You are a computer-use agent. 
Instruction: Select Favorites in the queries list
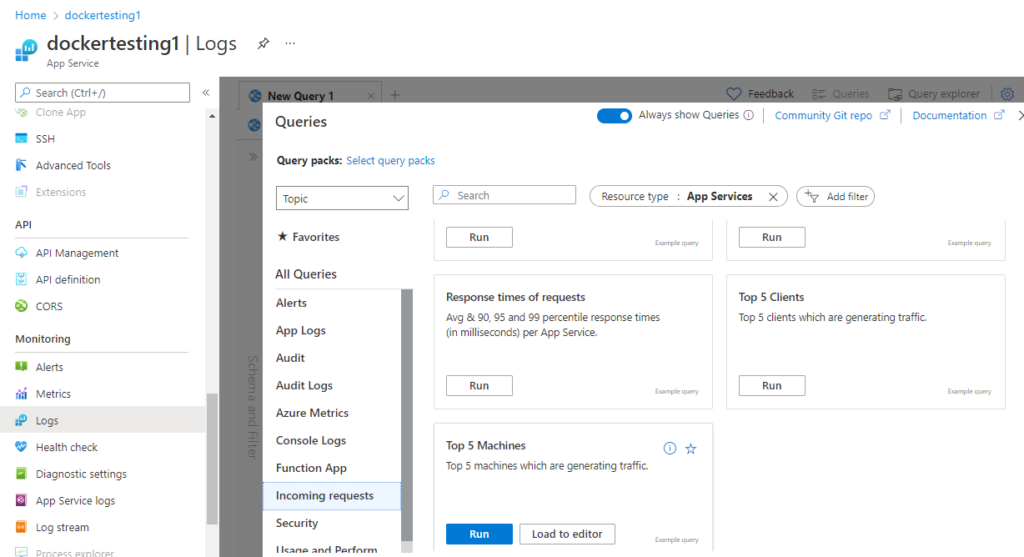(308, 236)
